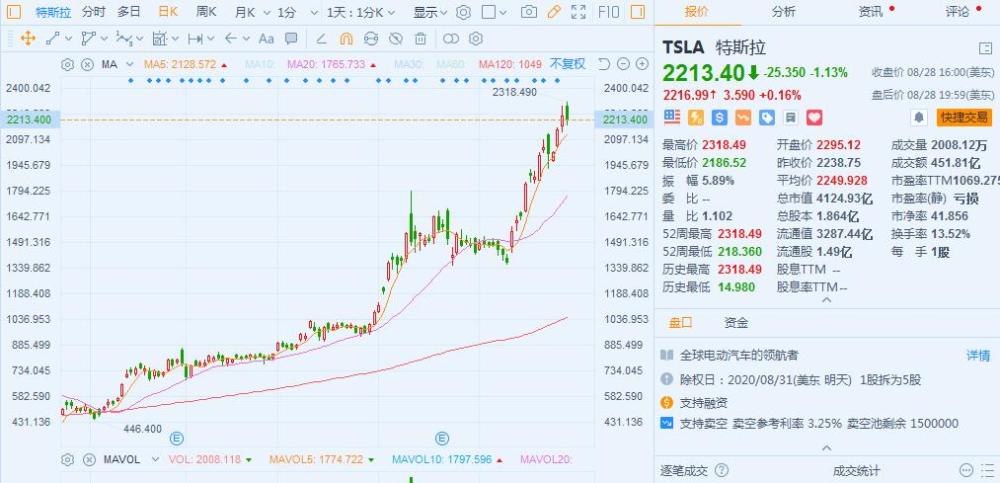1000x483 pixels.
Task: Select the measurement ruler tool
Action: pos(159,39)
